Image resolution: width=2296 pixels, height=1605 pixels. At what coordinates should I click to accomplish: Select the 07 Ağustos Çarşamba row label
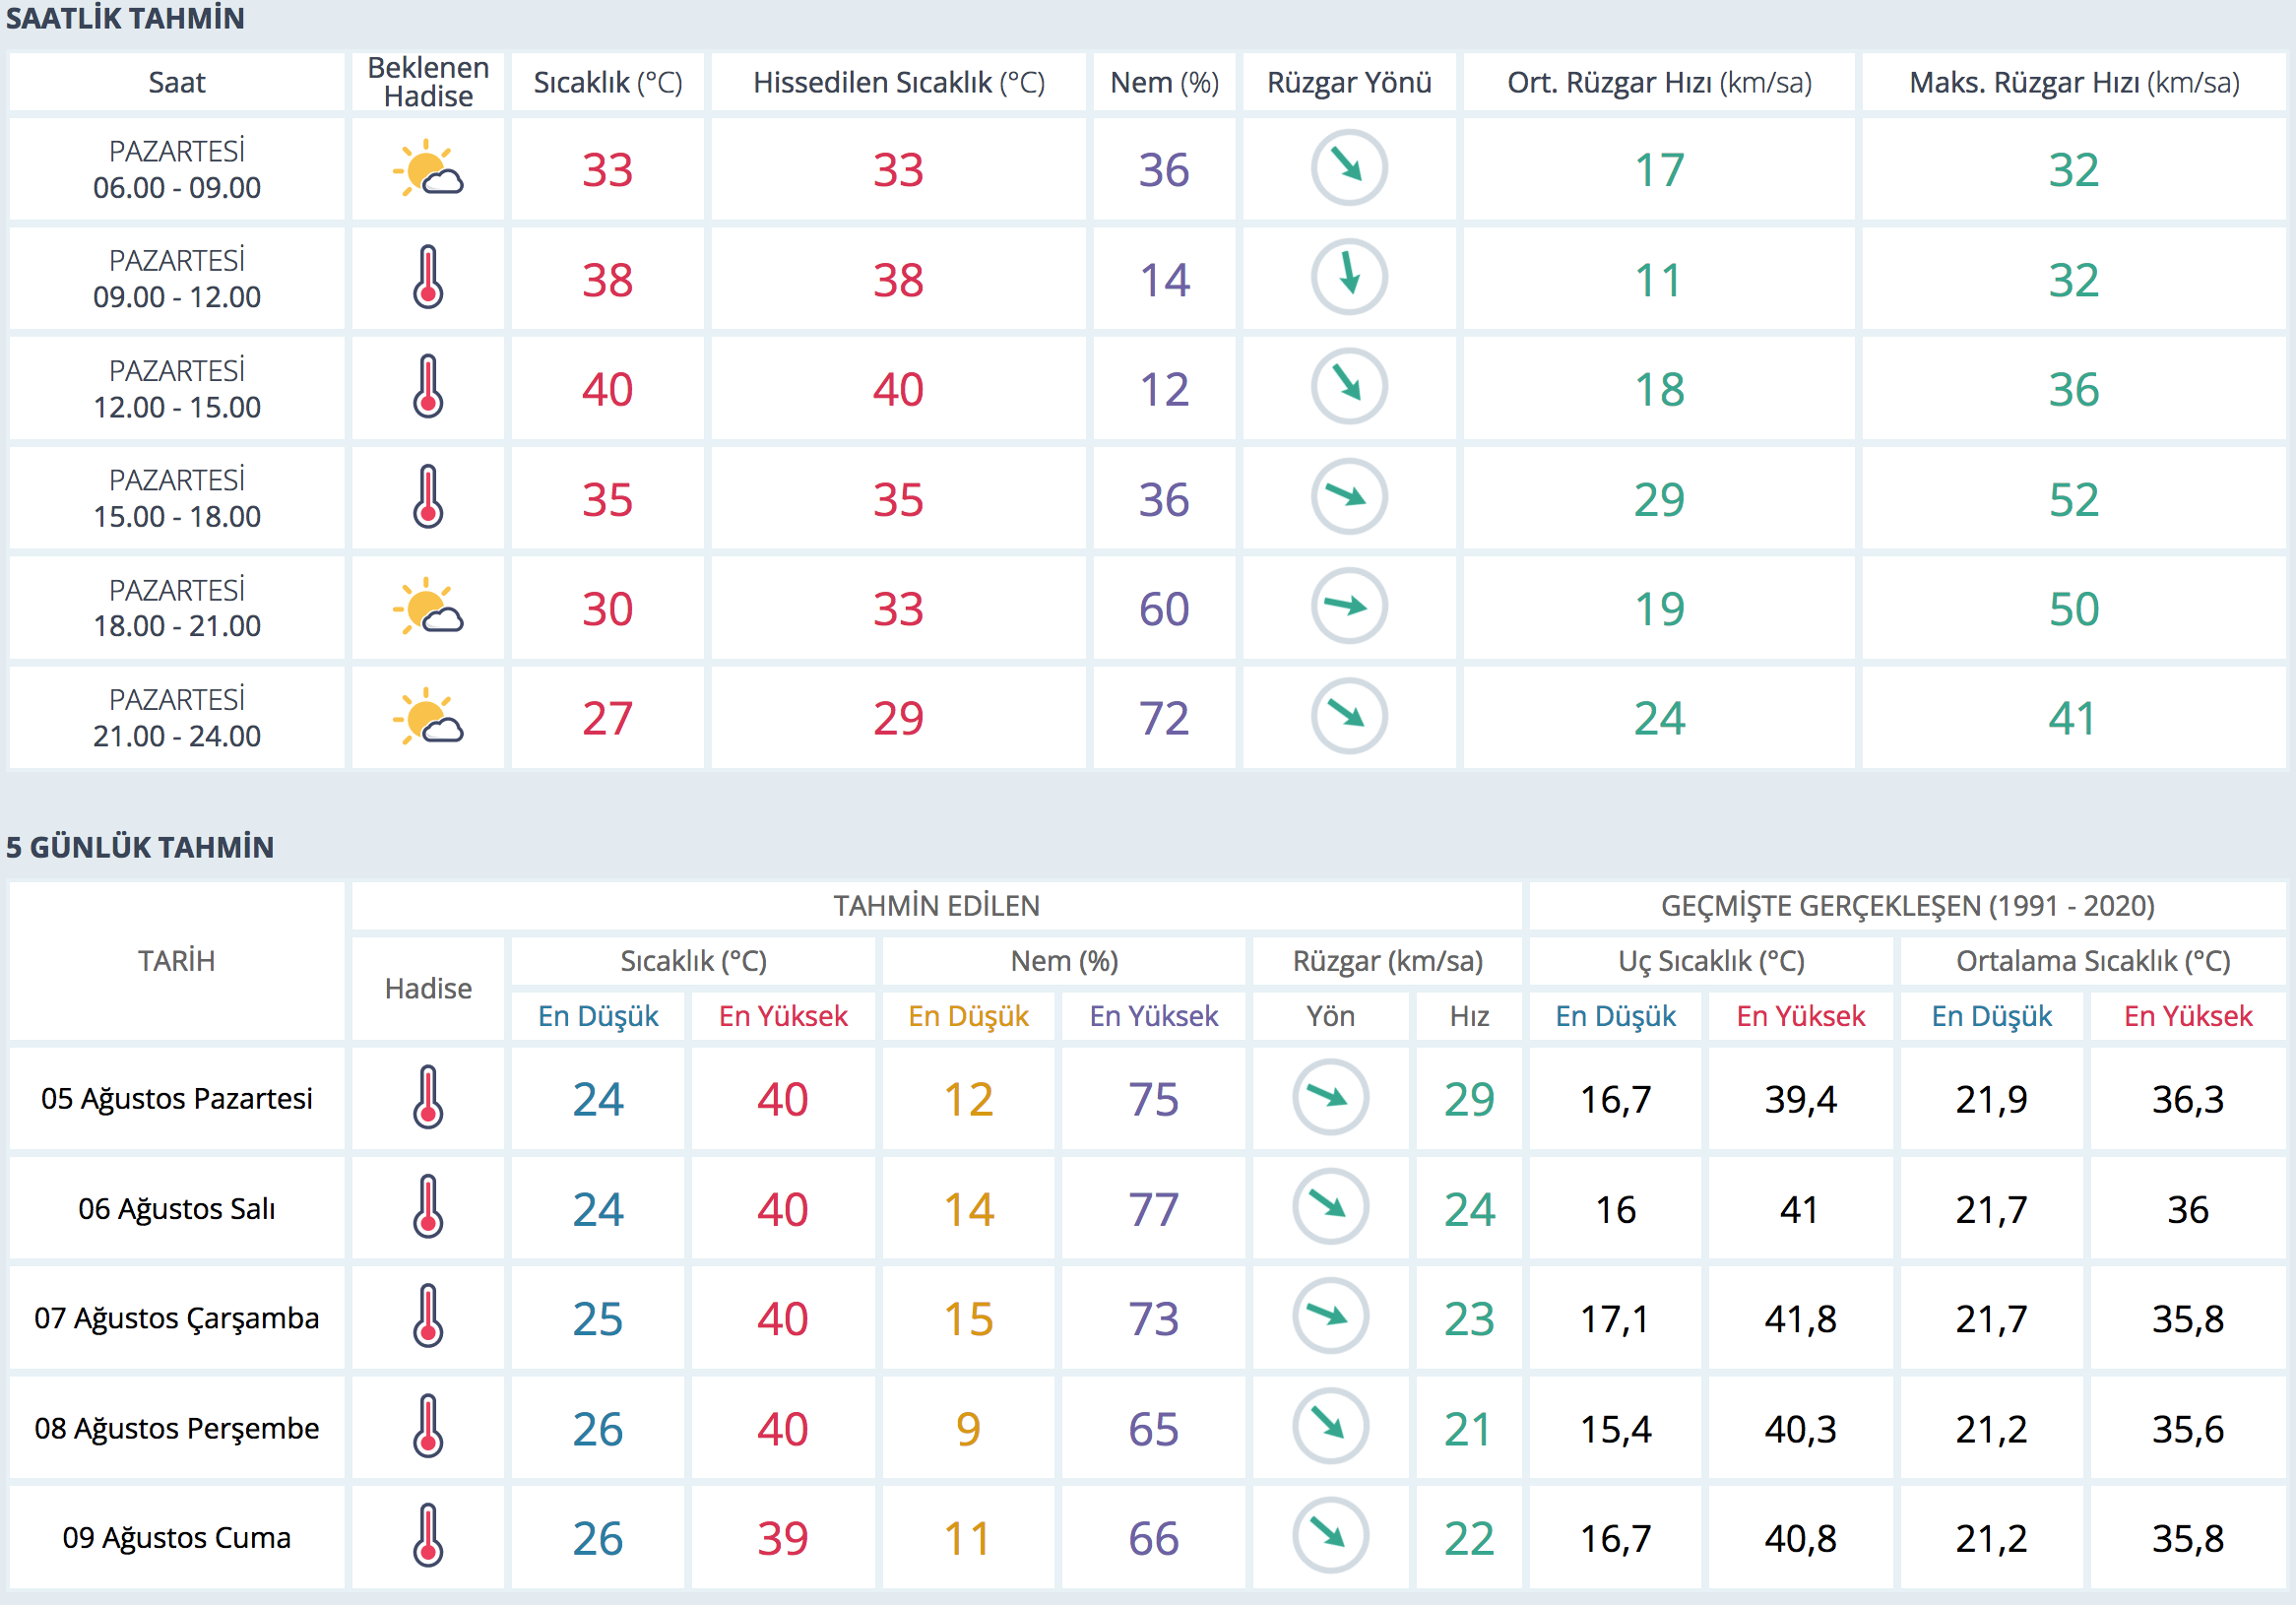click(177, 1318)
